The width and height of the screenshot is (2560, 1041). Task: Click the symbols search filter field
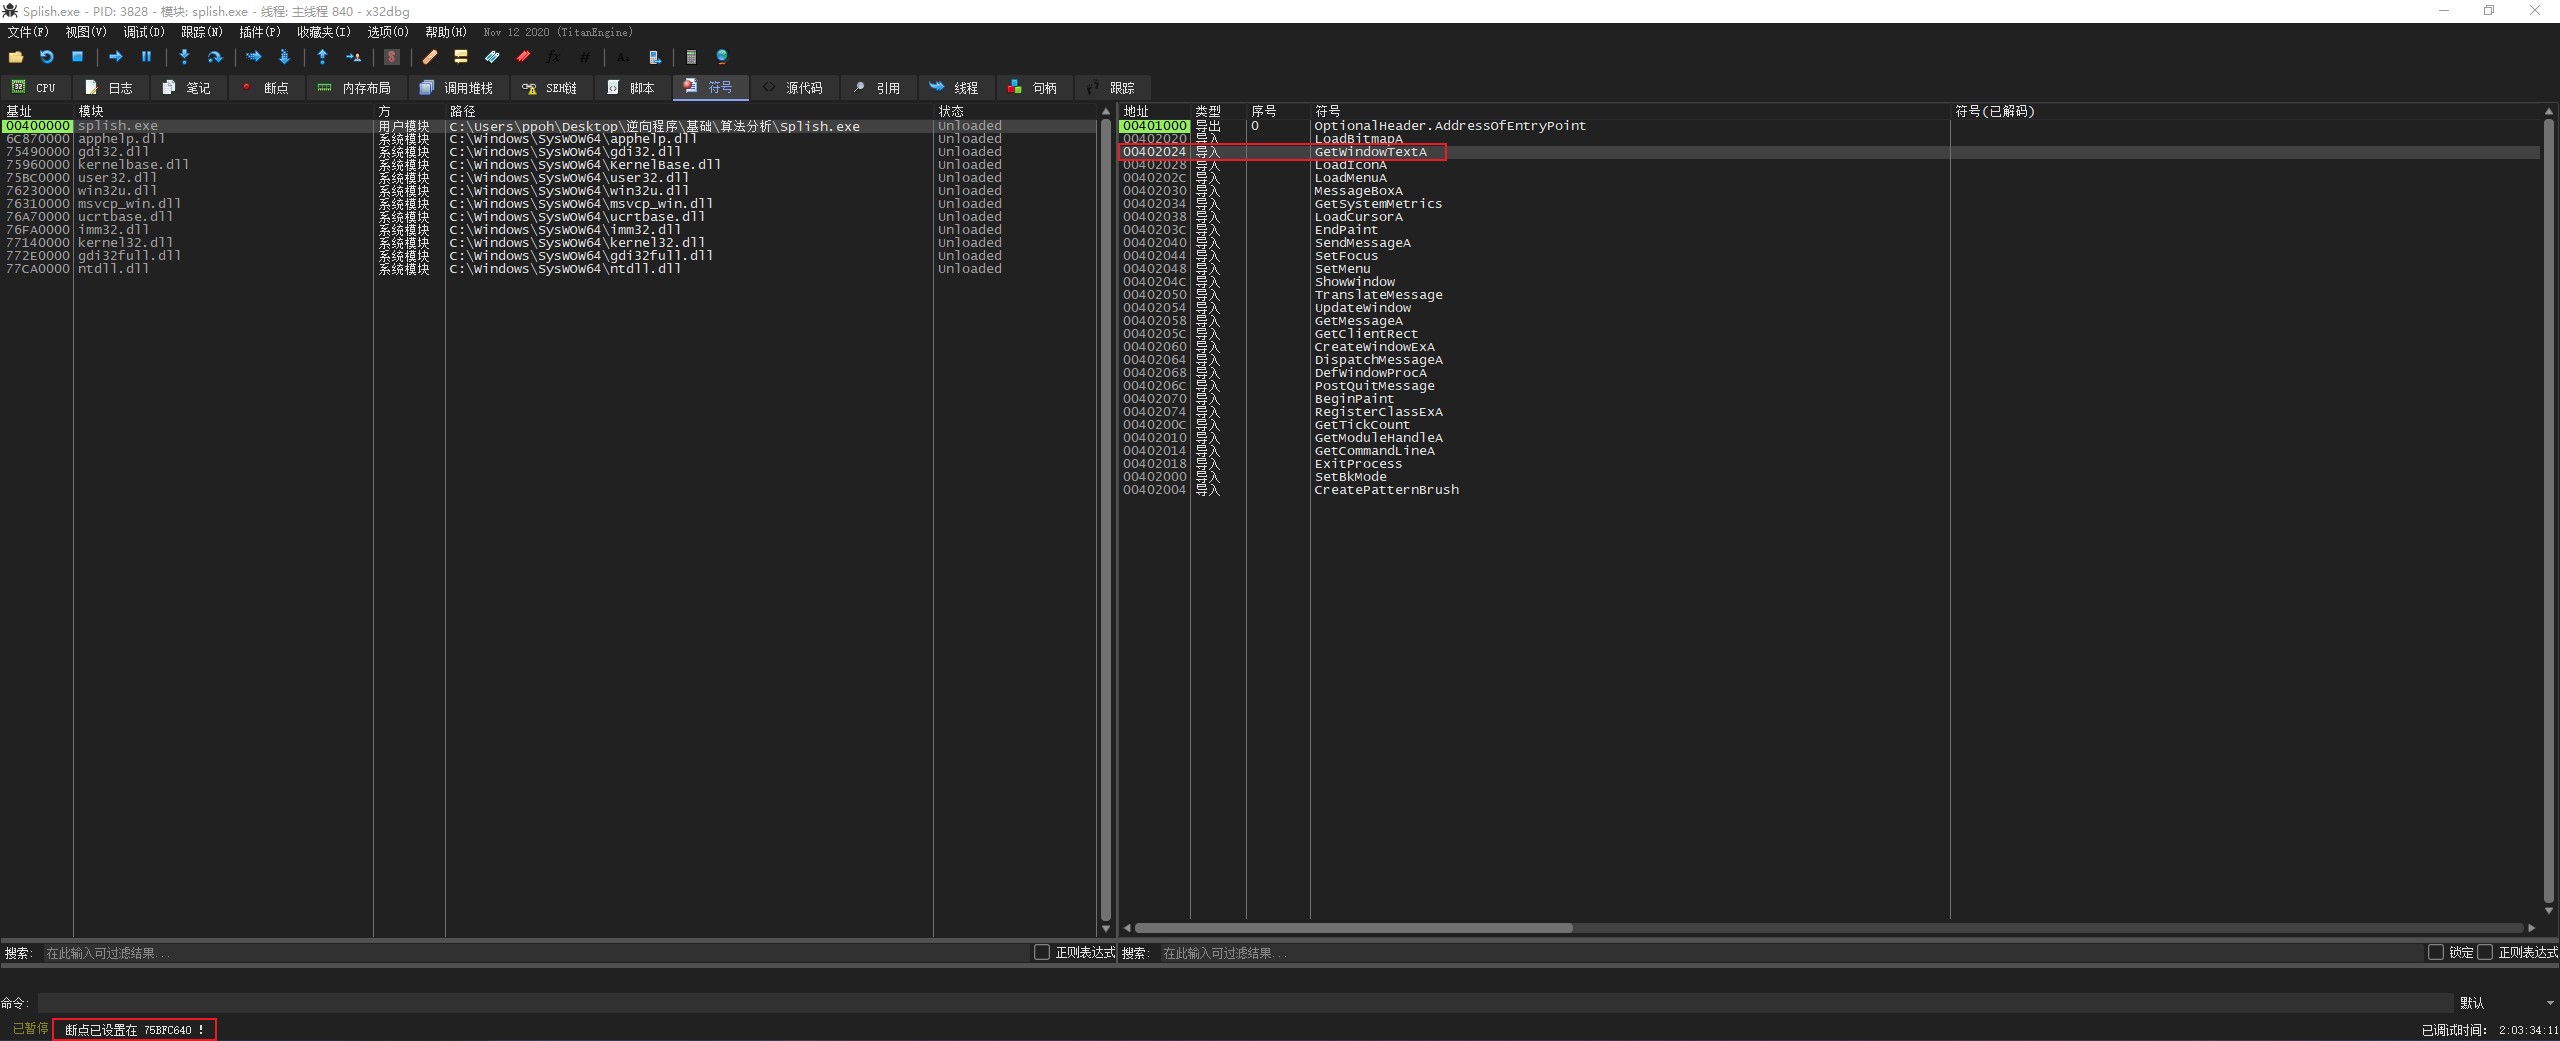click(1790, 953)
